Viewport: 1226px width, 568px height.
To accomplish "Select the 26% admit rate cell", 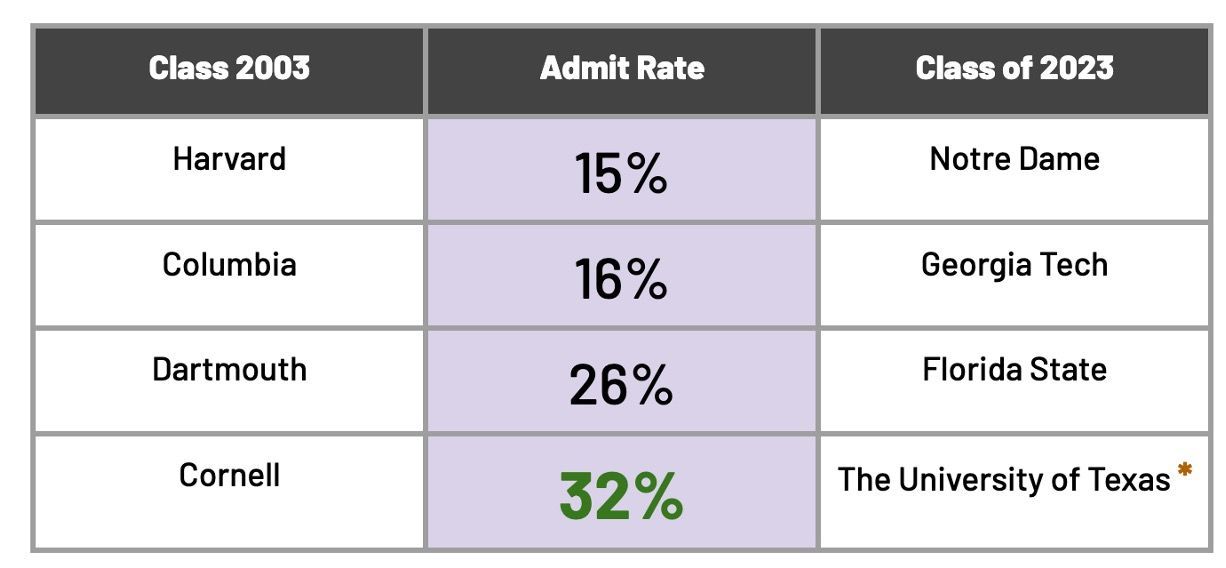I will (x=622, y=380).
